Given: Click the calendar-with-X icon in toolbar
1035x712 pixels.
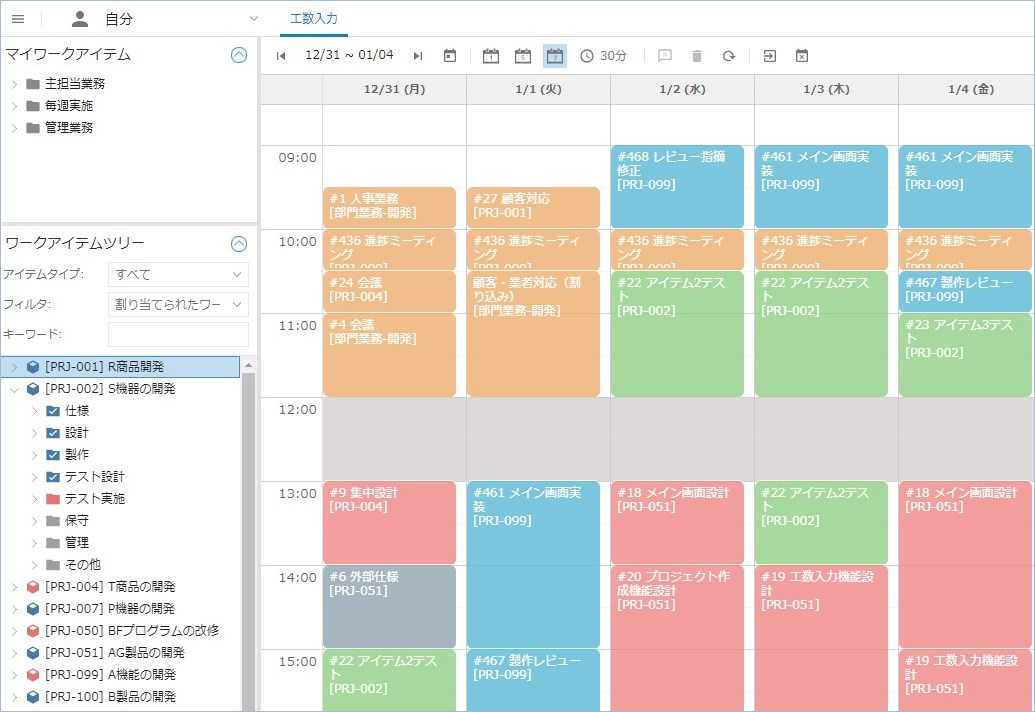Looking at the screenshot, I should tap(801, 56).
